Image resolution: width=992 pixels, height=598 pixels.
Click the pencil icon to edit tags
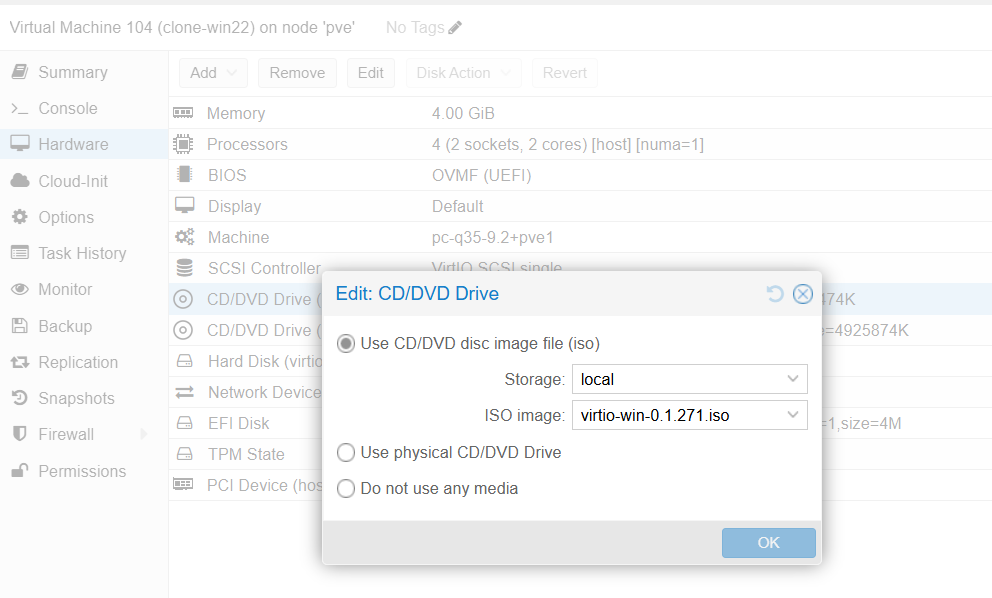[x=455, y=28]
